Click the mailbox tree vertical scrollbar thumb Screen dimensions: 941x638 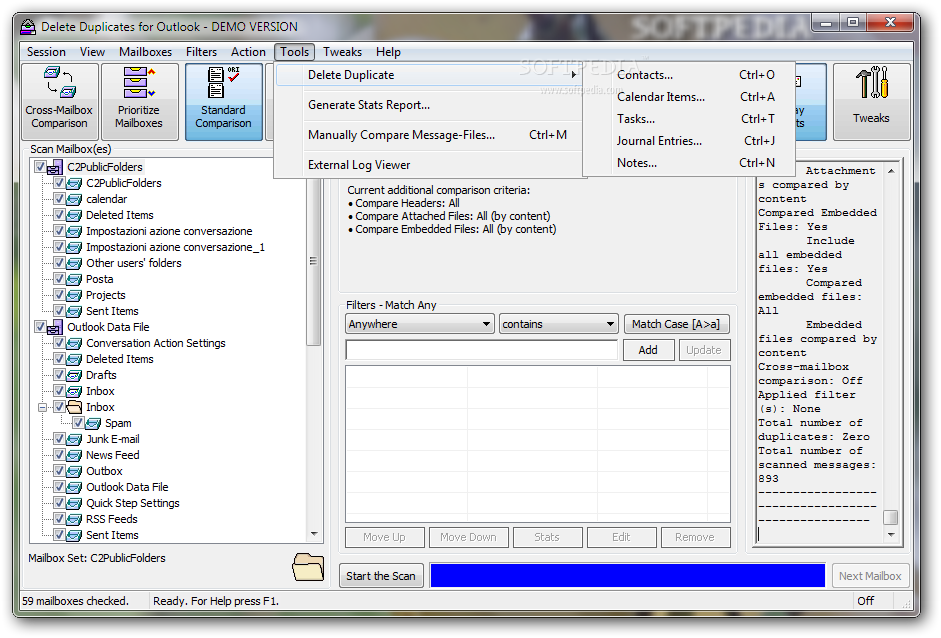click(314, 262)
